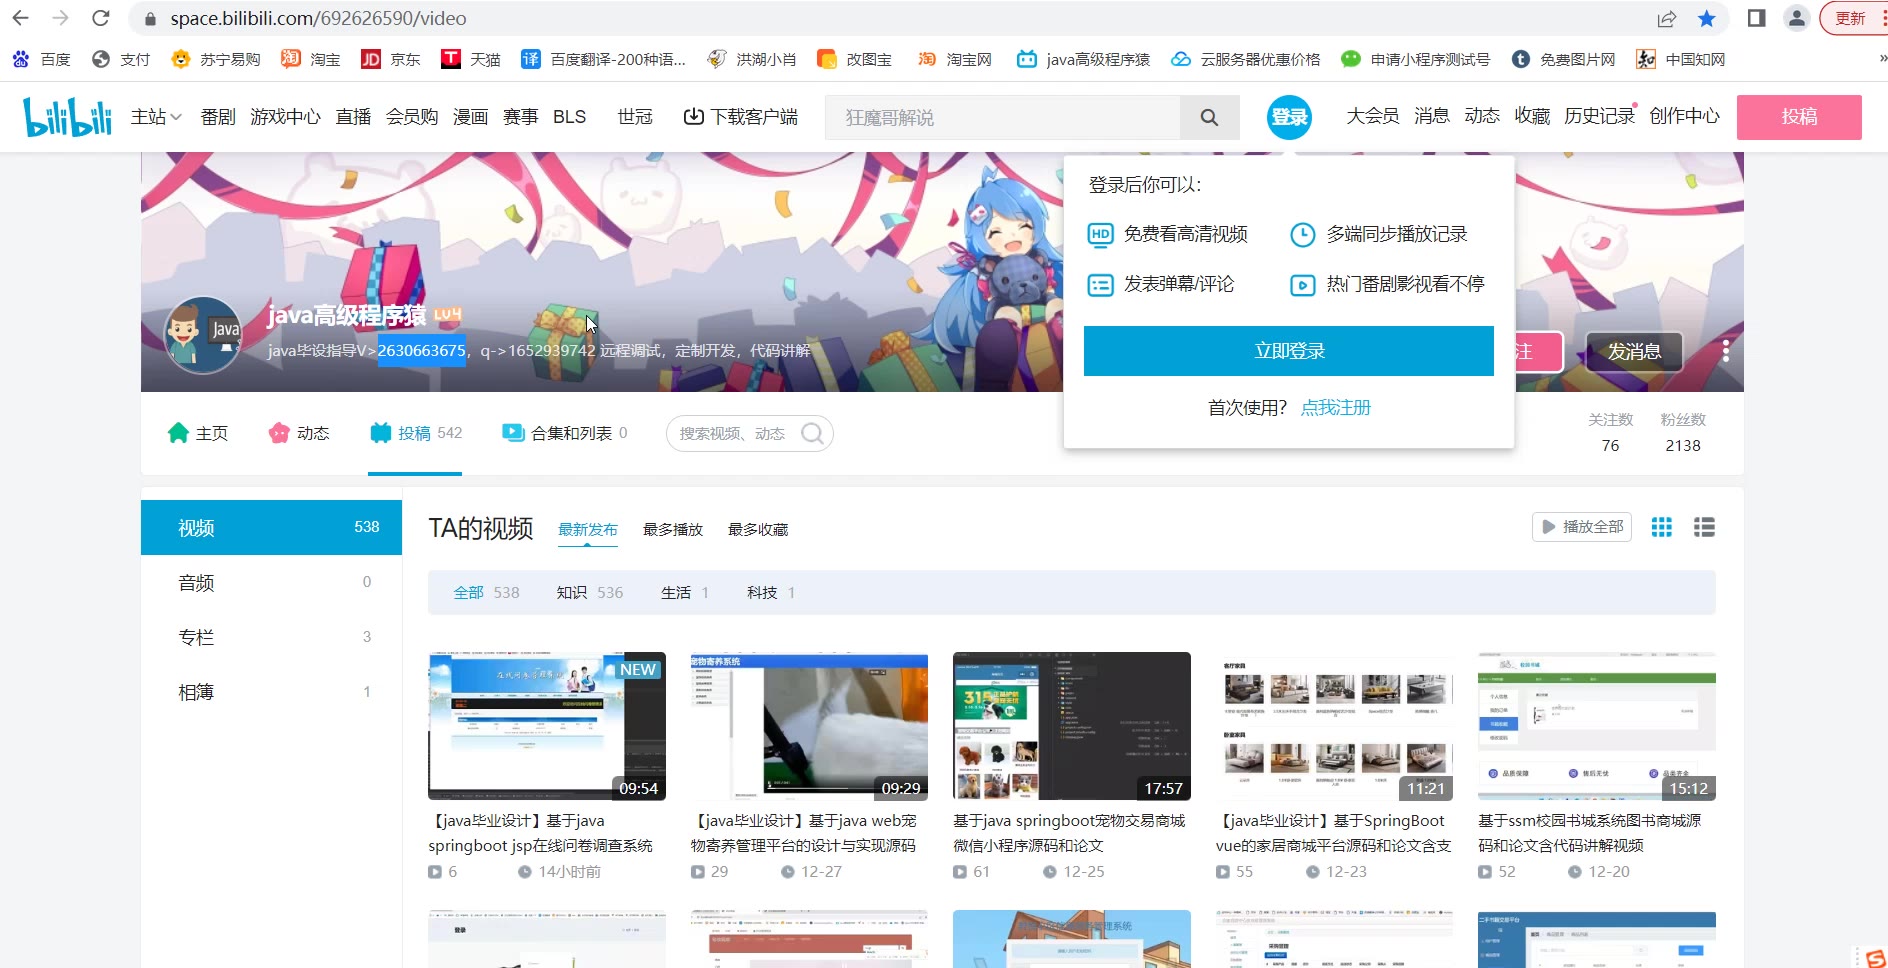
Task: Focus the 搜索视频、动态 input
Action: pos(735,433)
